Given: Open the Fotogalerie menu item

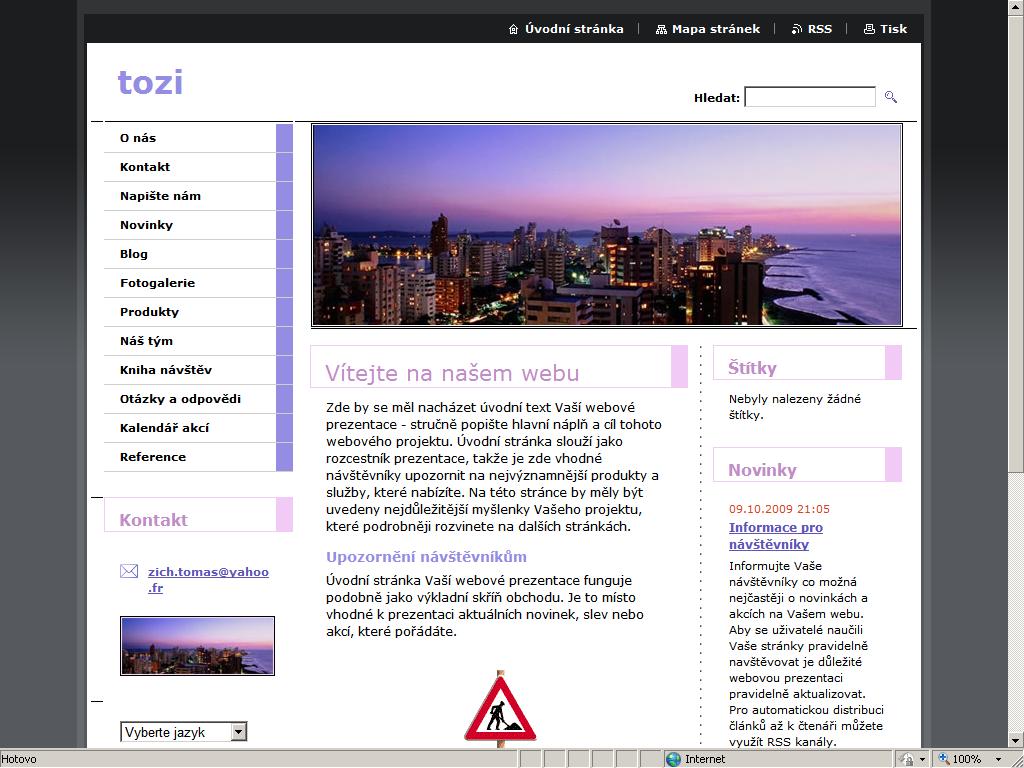Looking at the screenshot, I should [157, 283].
